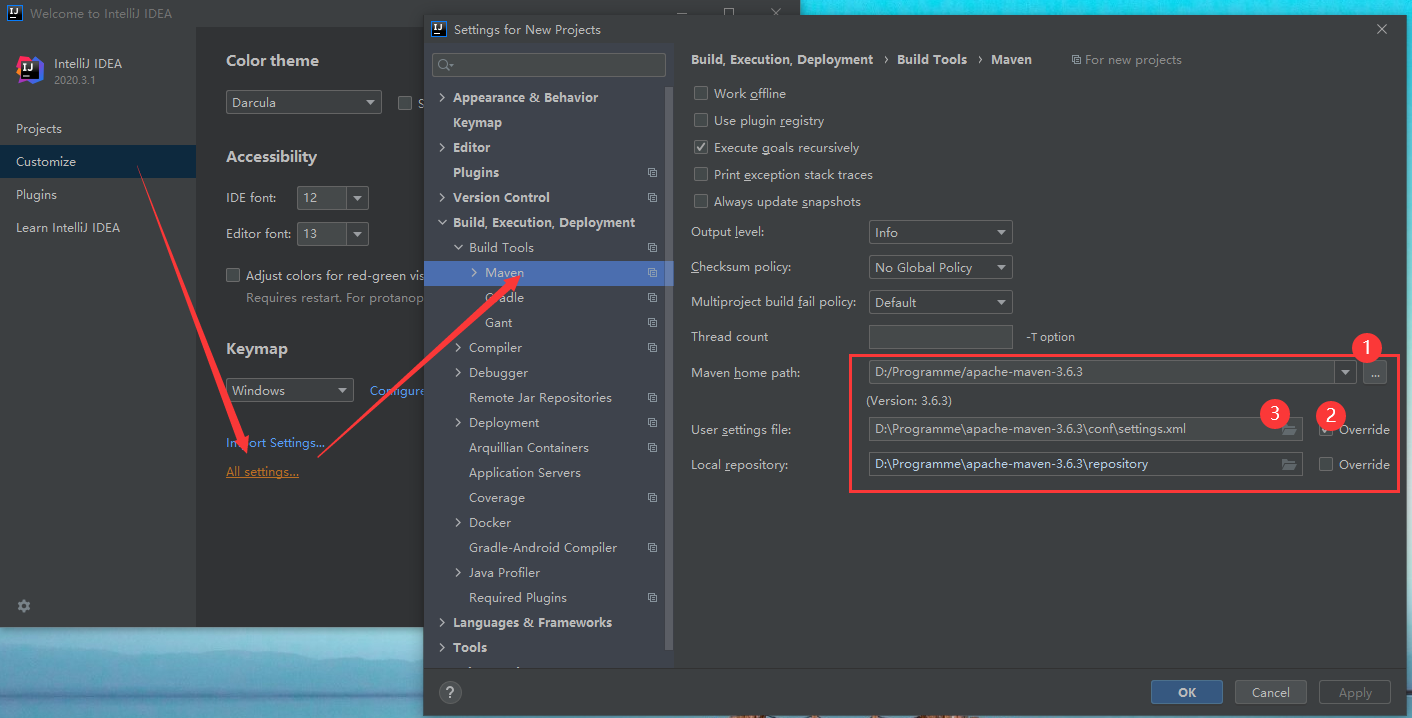Click the Settings dialog title bar IntelliJ icon
1412x718 pixels.
(438, 29)
